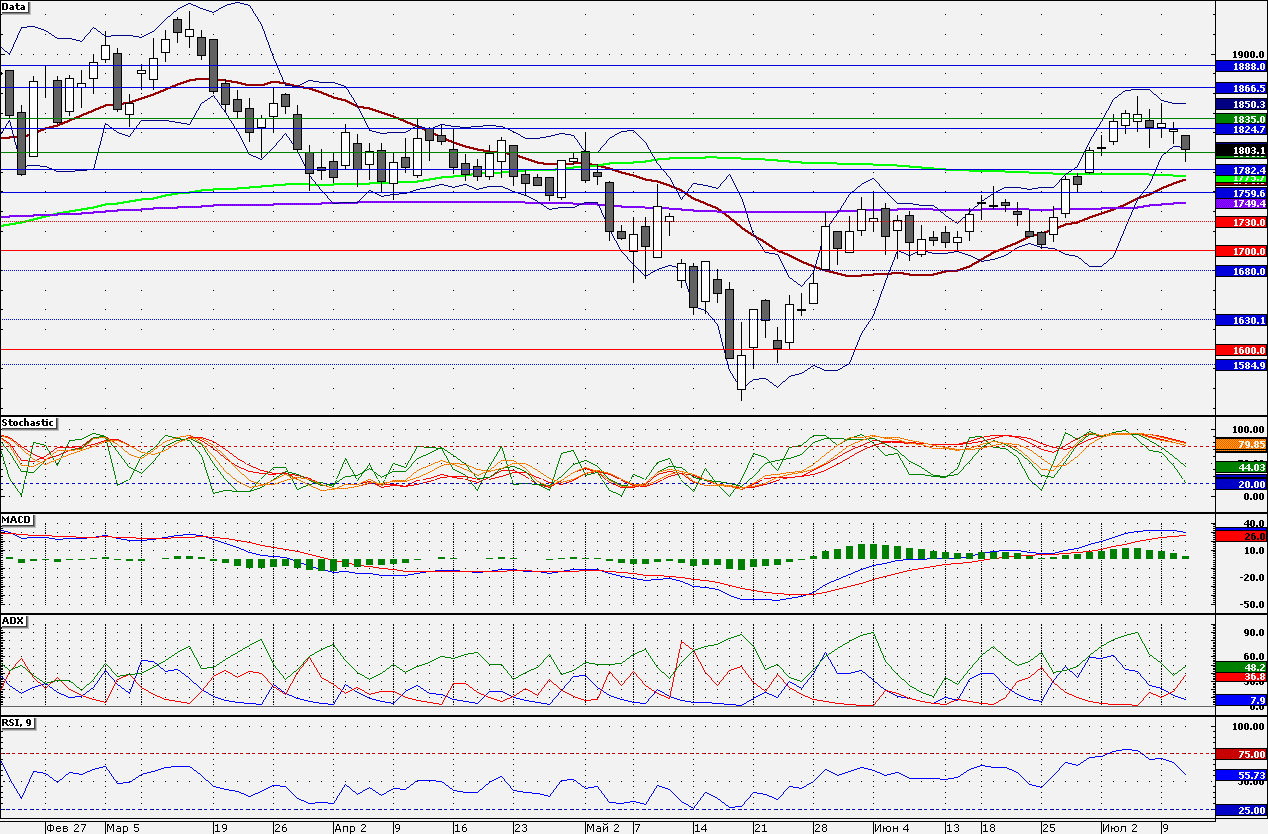Select the green 1835.0 level tag
1268x834 pixels.
[1240, 118]
